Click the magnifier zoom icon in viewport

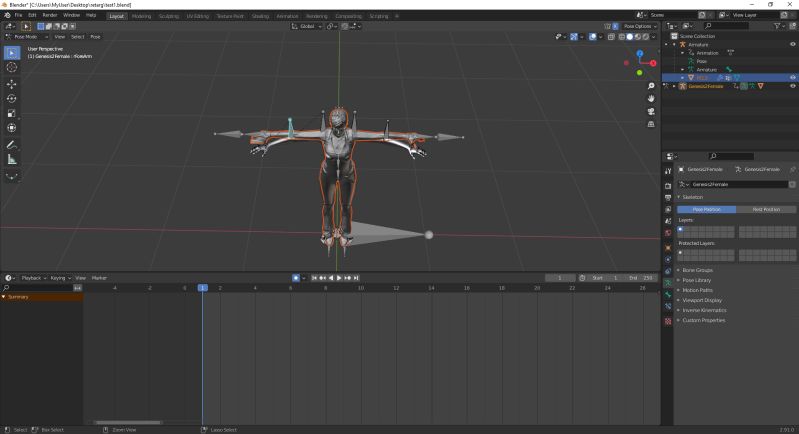point(651,86)
